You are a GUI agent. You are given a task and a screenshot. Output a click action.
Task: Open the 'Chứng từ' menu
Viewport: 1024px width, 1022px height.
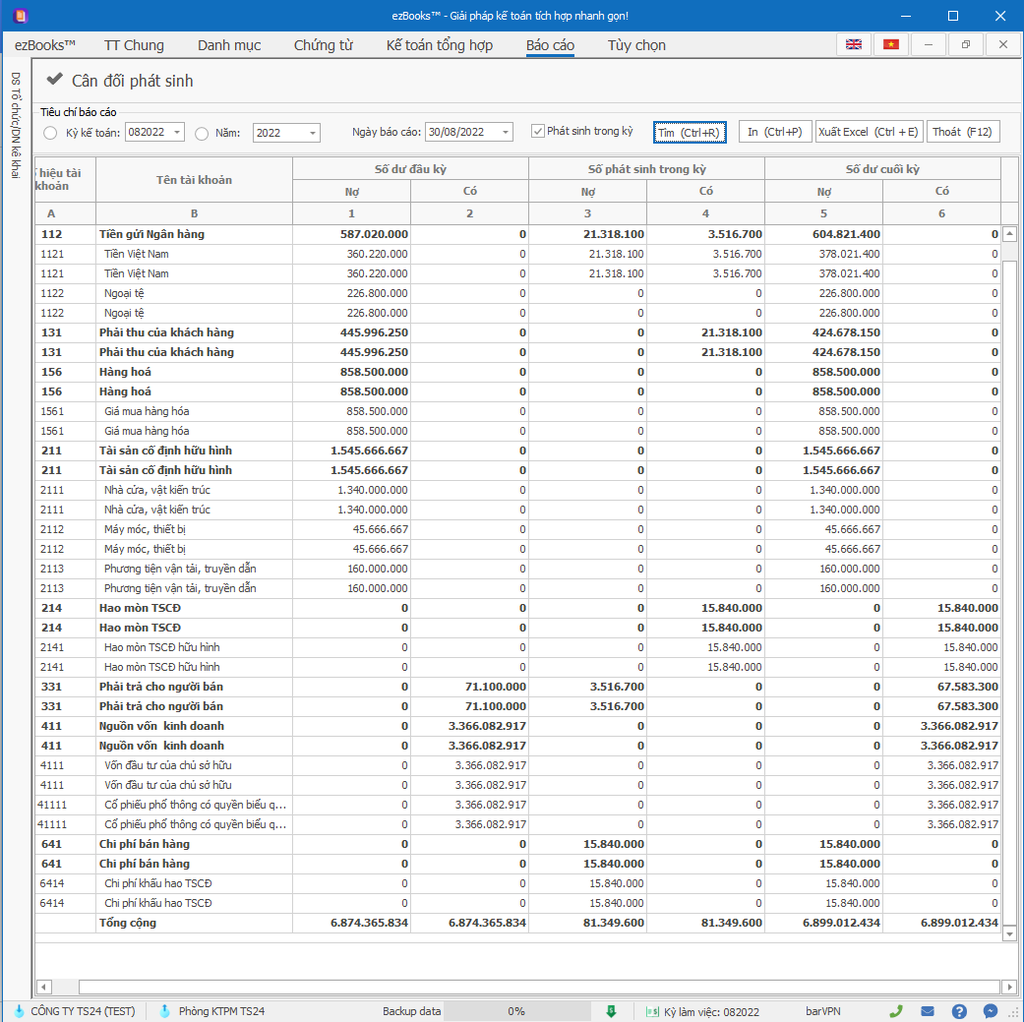(x=323, y=45)
